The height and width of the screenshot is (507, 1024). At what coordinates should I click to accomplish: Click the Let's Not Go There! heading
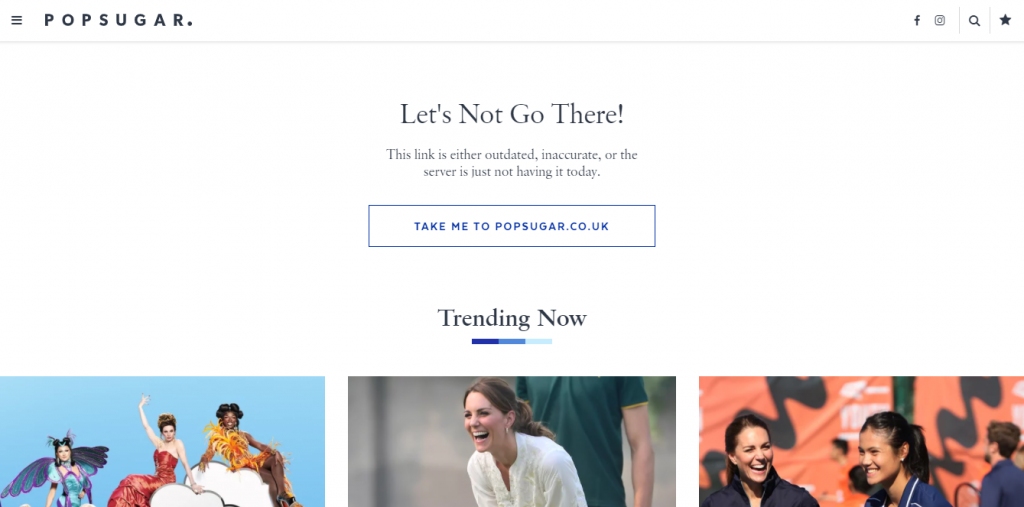coord(512,114)
